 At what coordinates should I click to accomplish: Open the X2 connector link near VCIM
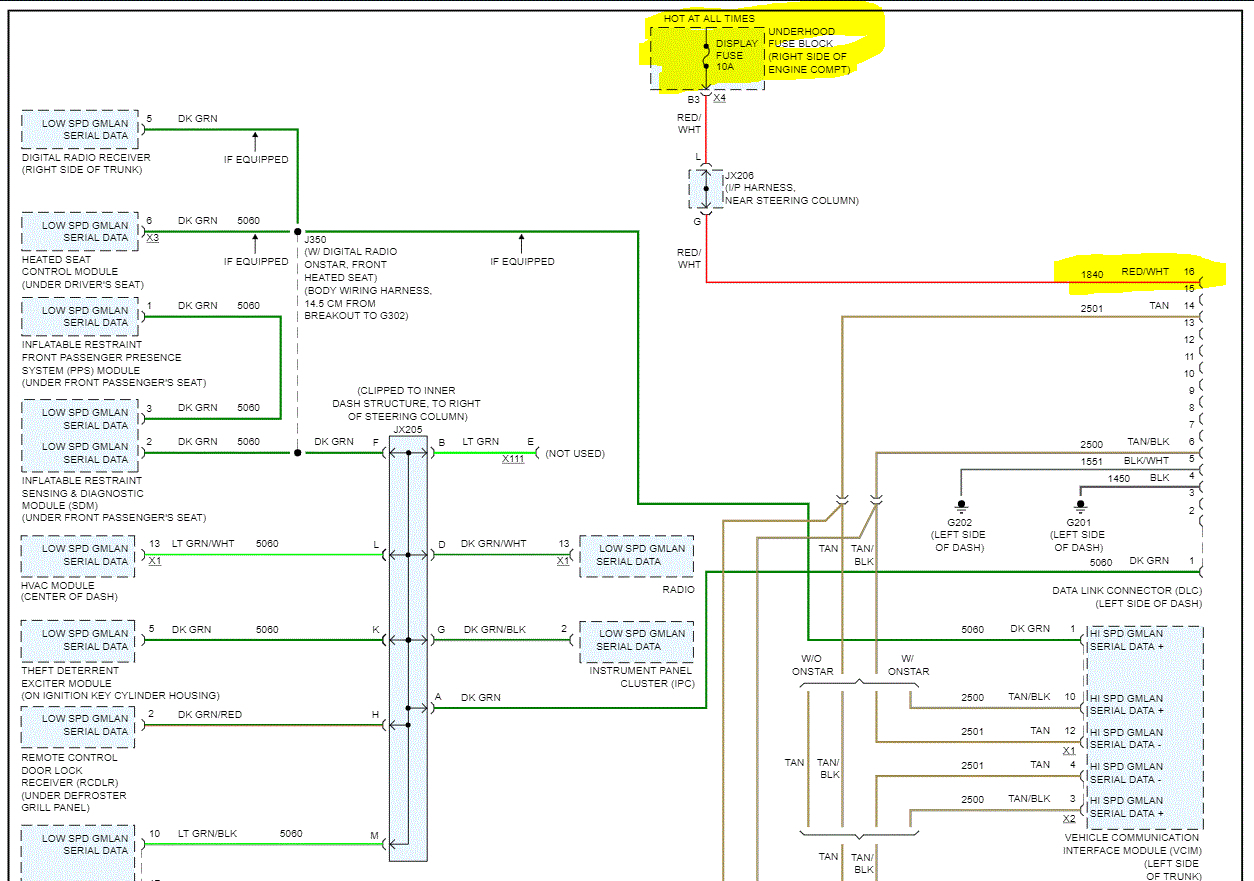click(1068, 818)
